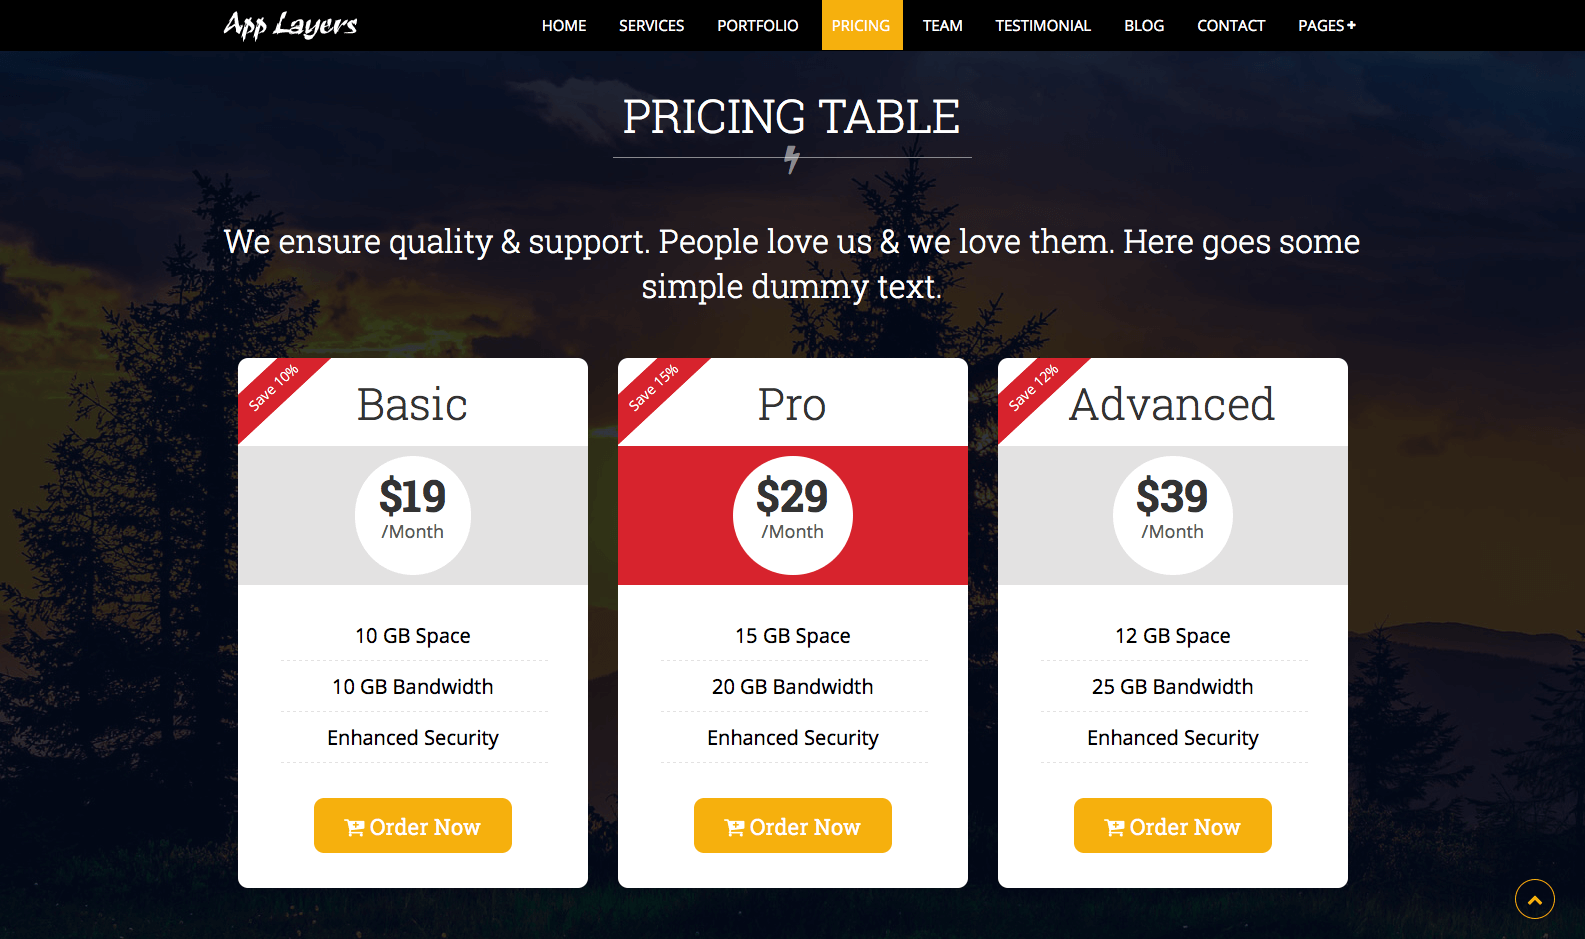
Task: Click the Save 15% ribbon on Pro
Action: (x=654, y=388)
